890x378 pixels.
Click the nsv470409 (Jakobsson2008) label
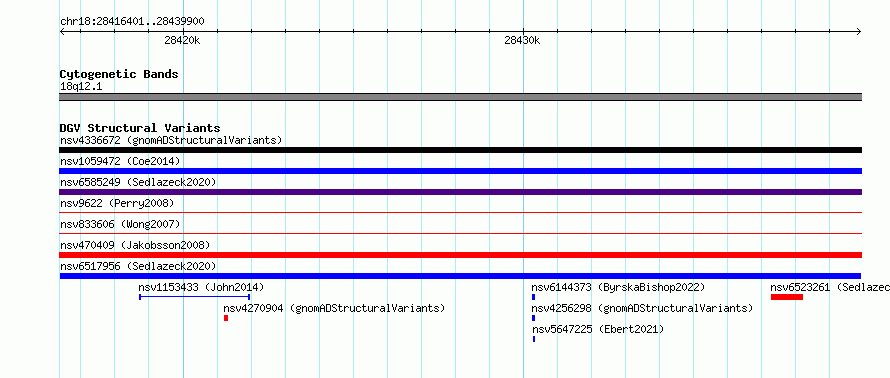[x=135, y=245]
